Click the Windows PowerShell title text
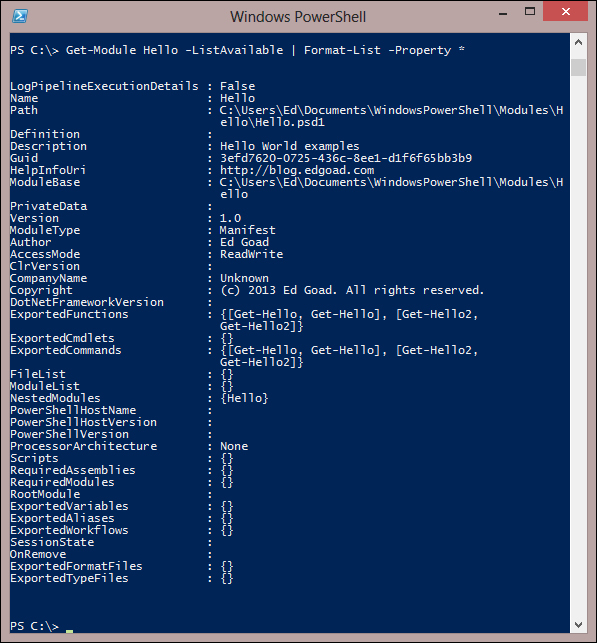The image size is (597, 643). (x=298, y=17)
